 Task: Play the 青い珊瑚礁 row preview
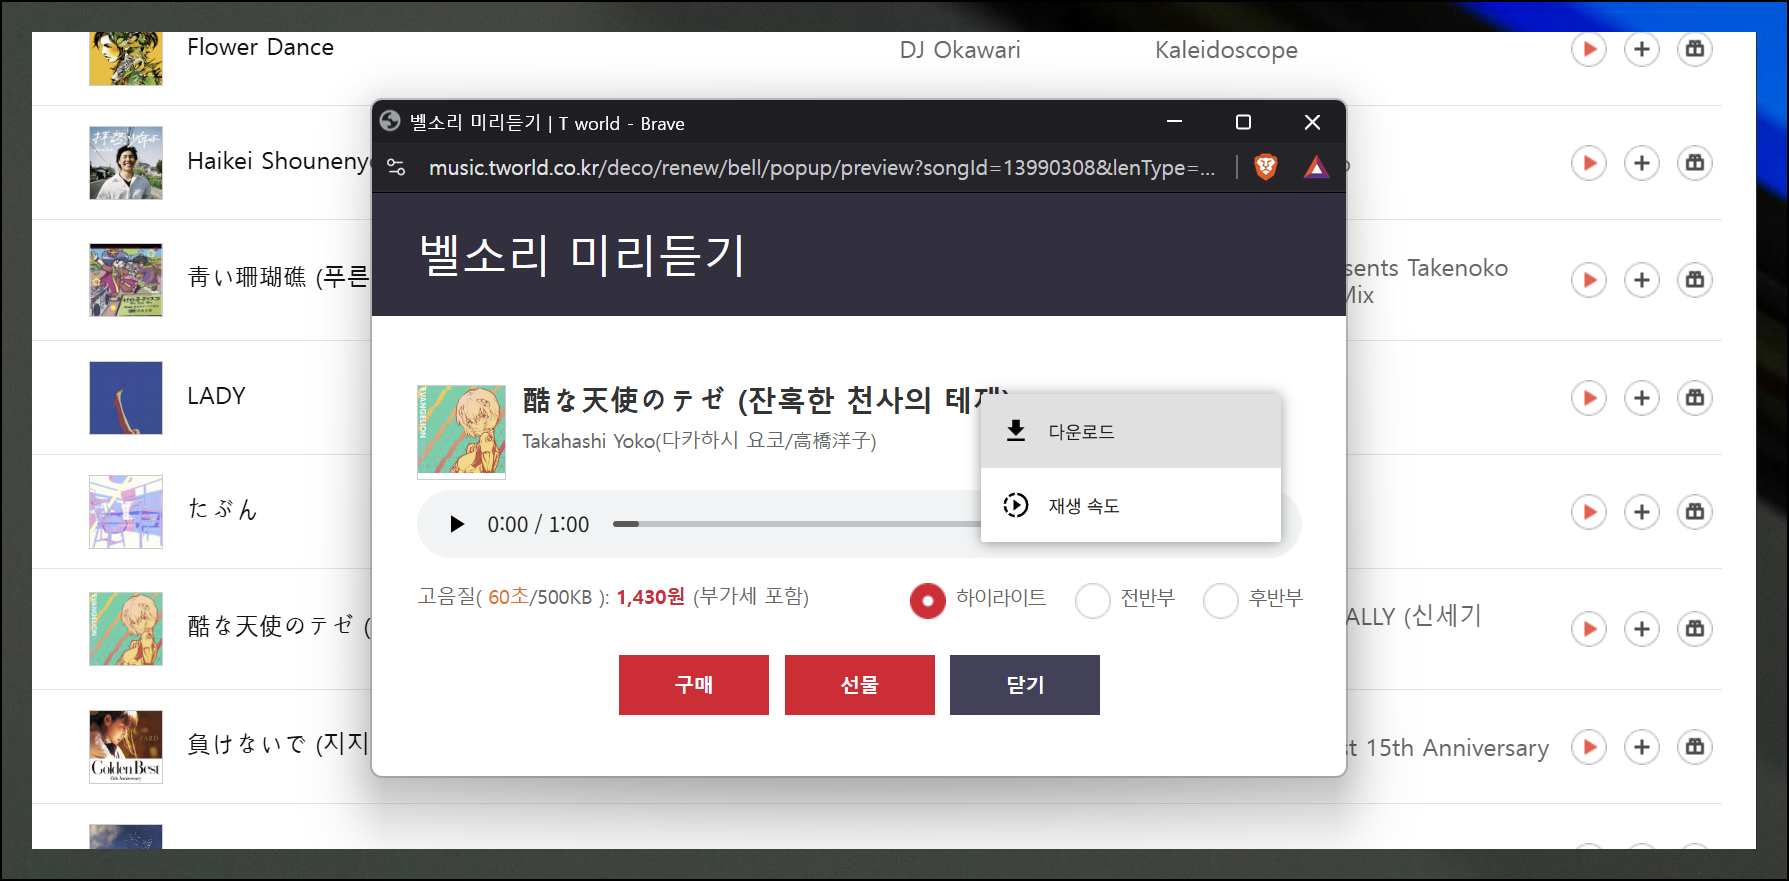pyautogui.click(x=1588, y=280)
